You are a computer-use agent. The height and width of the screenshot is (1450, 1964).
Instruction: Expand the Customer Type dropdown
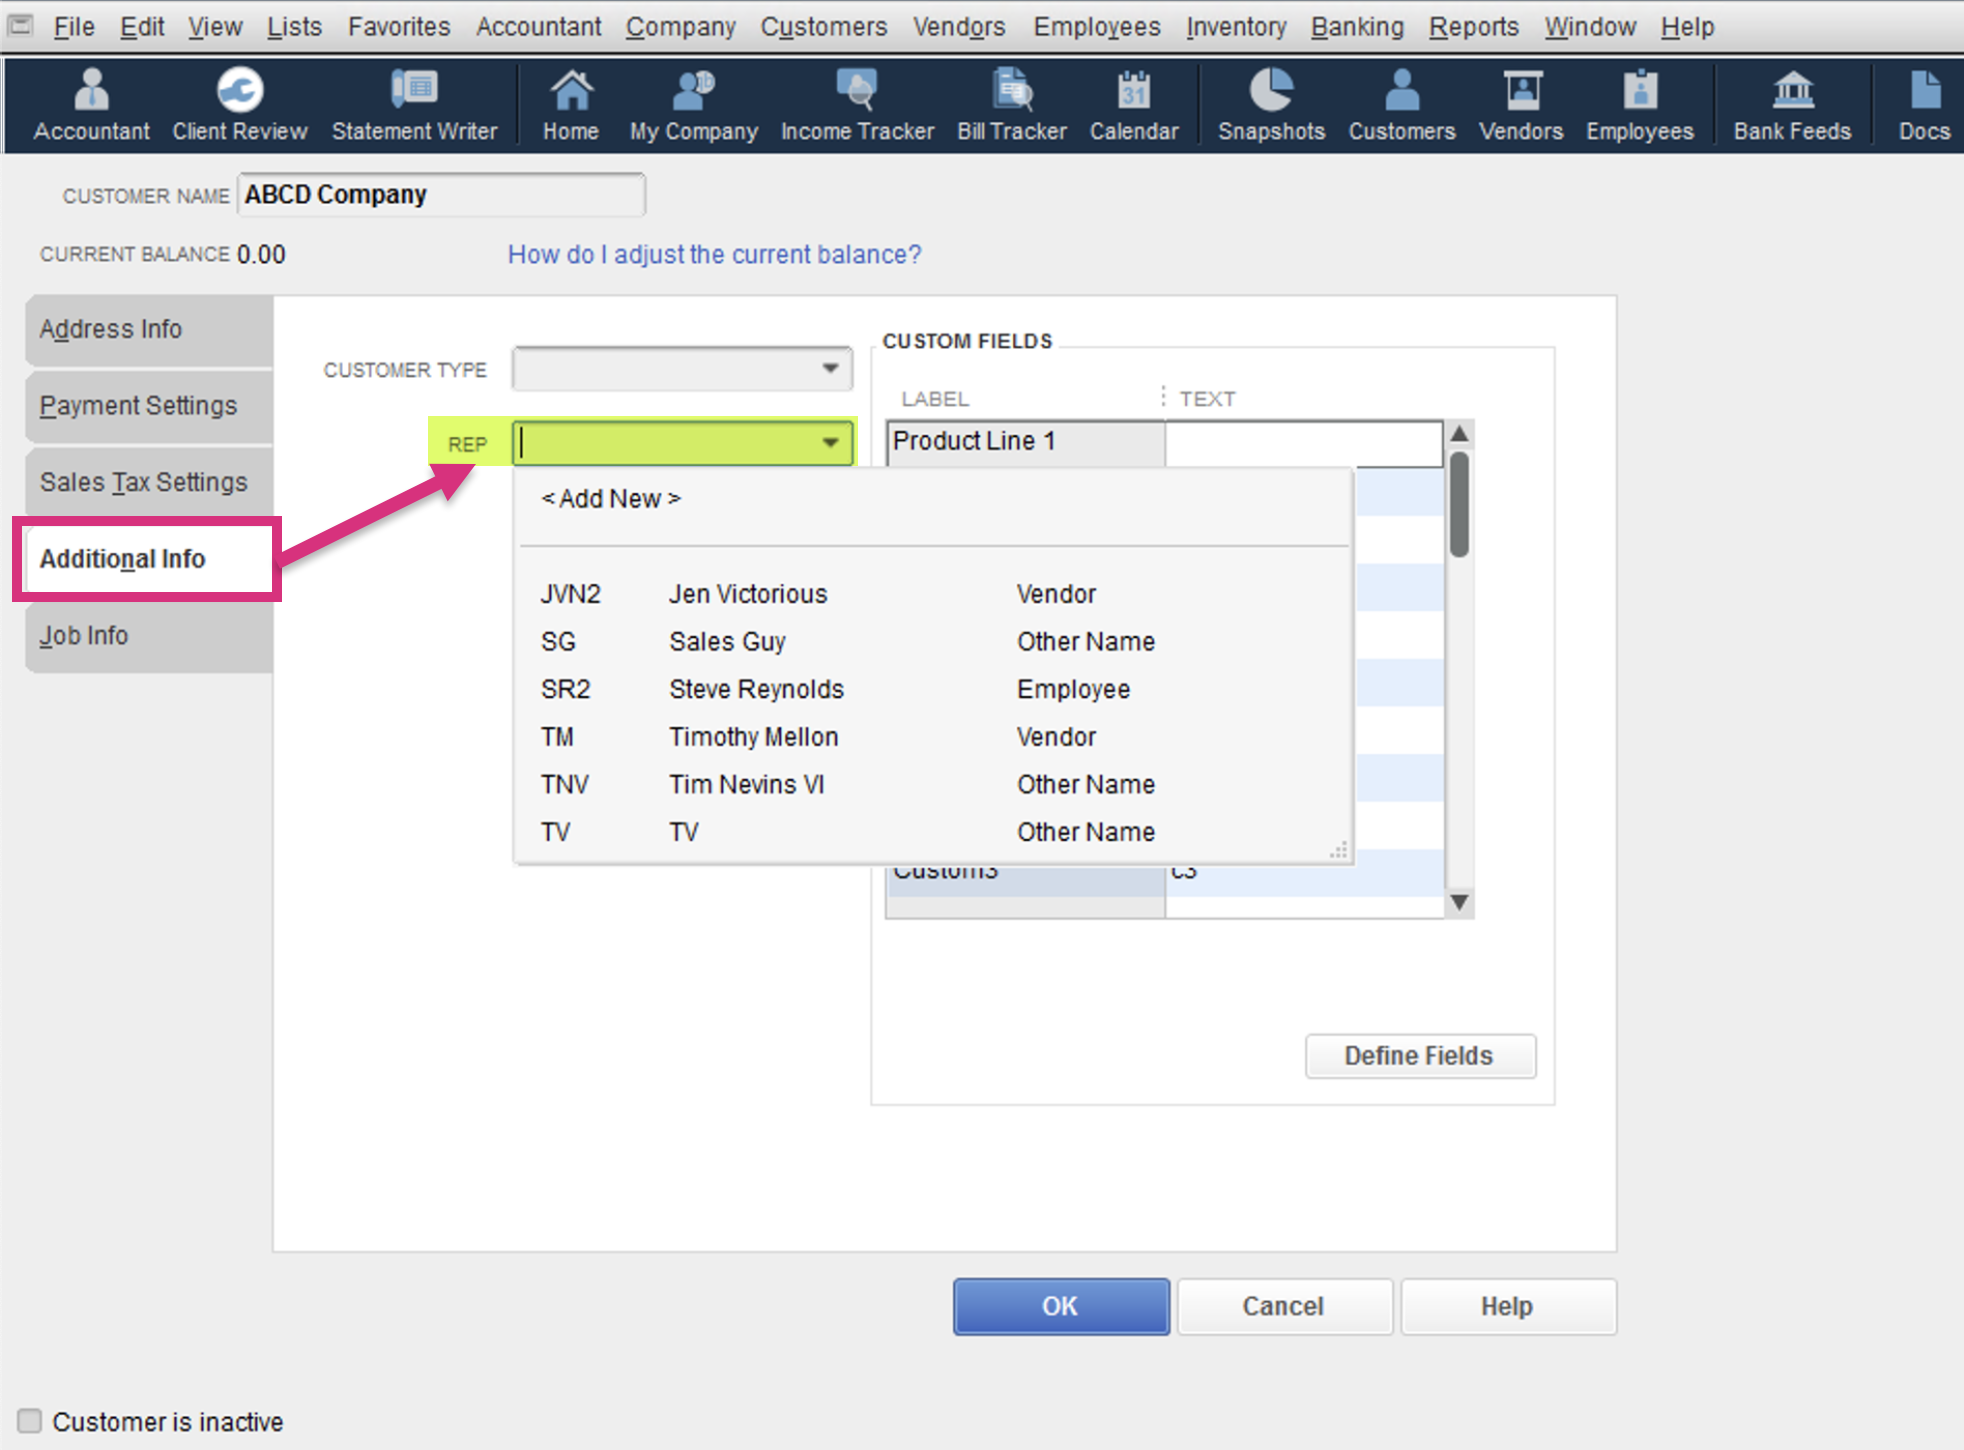(x=830, y=369)
